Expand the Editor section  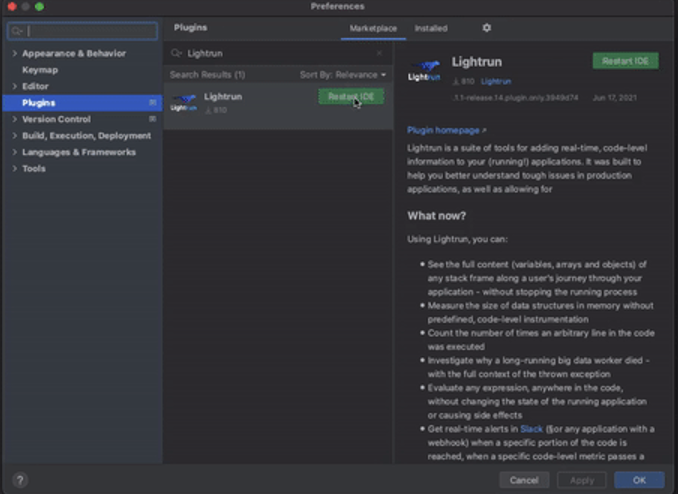tap(14, 86)
